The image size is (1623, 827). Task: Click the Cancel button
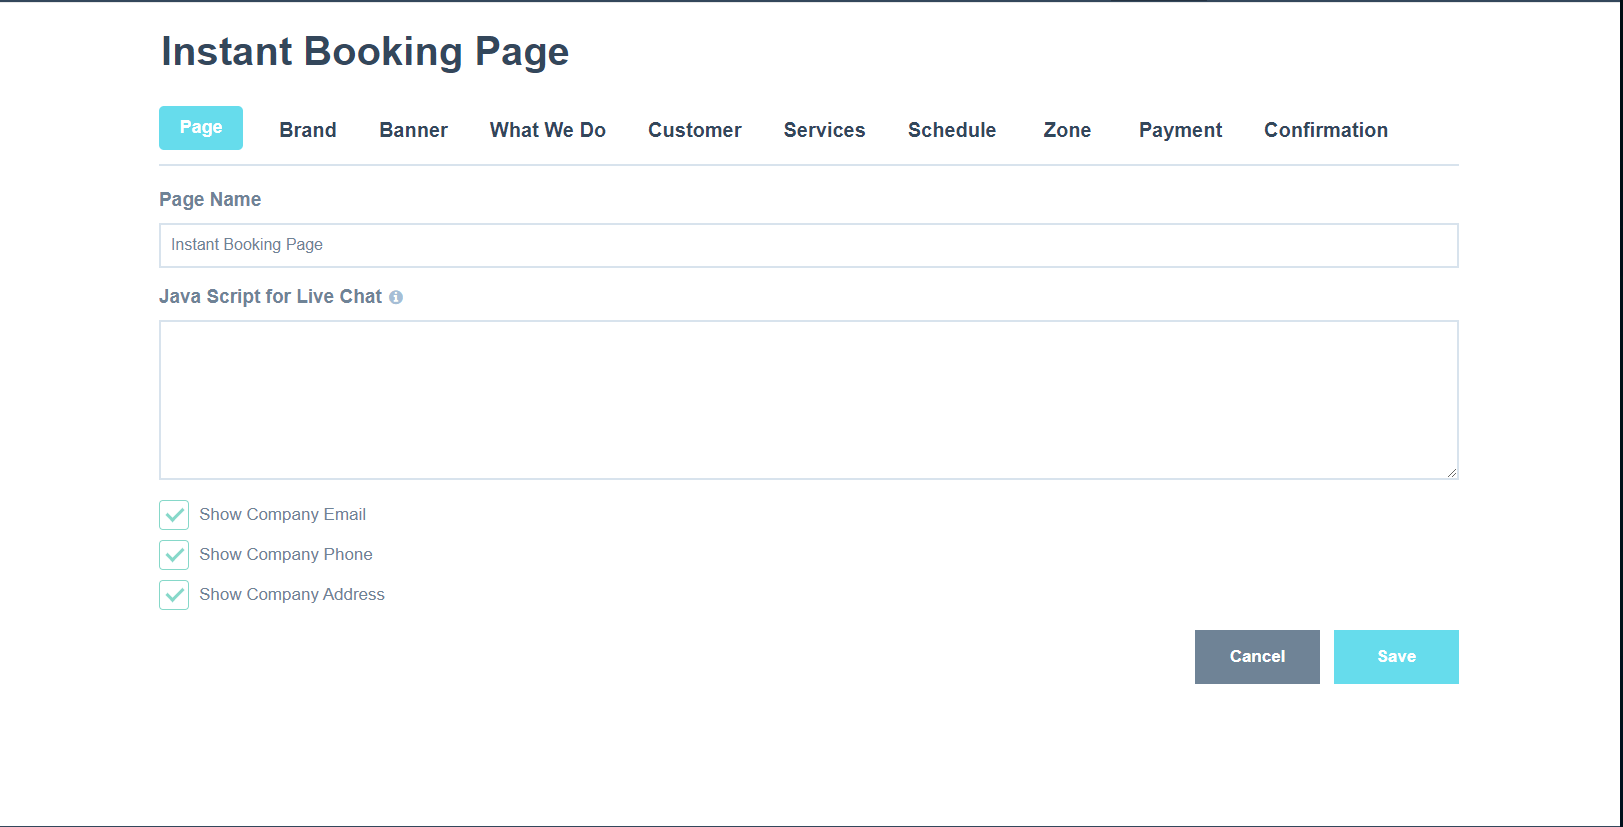(1257, 657)
